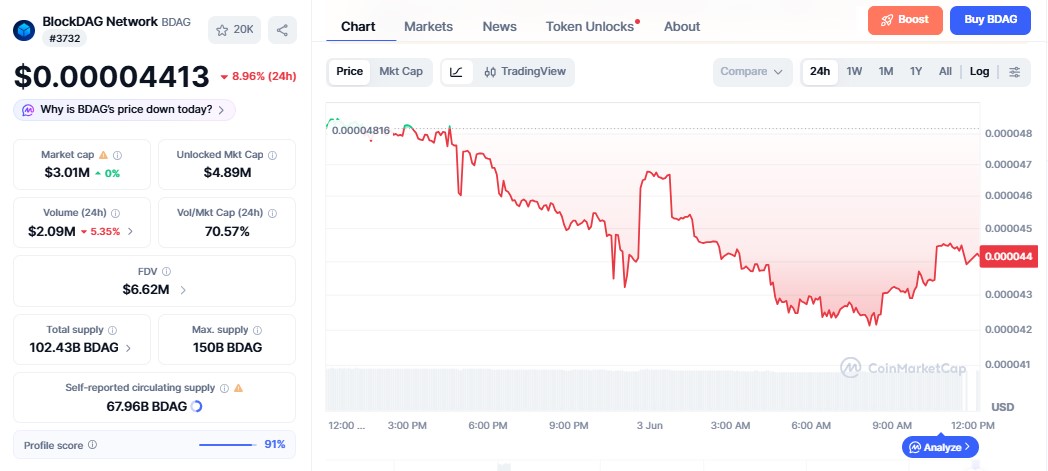Screen dimensions: 1048x471
Task: Expand FDV details chevron
Action: [183, 290]
